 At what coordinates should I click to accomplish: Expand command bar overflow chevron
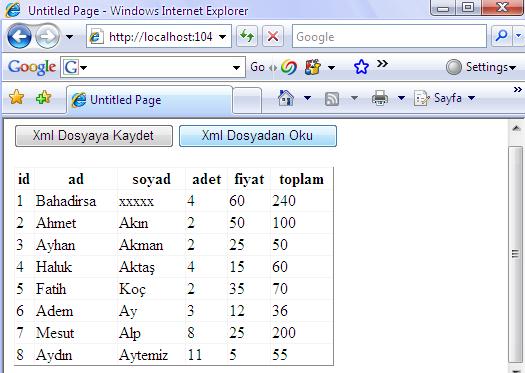click(x=518, y=90)
